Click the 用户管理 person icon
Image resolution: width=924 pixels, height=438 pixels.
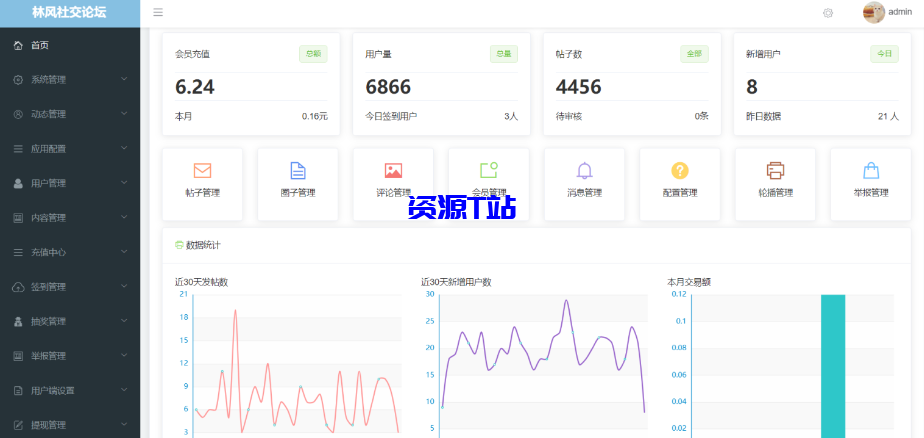(x=18, y=183)
